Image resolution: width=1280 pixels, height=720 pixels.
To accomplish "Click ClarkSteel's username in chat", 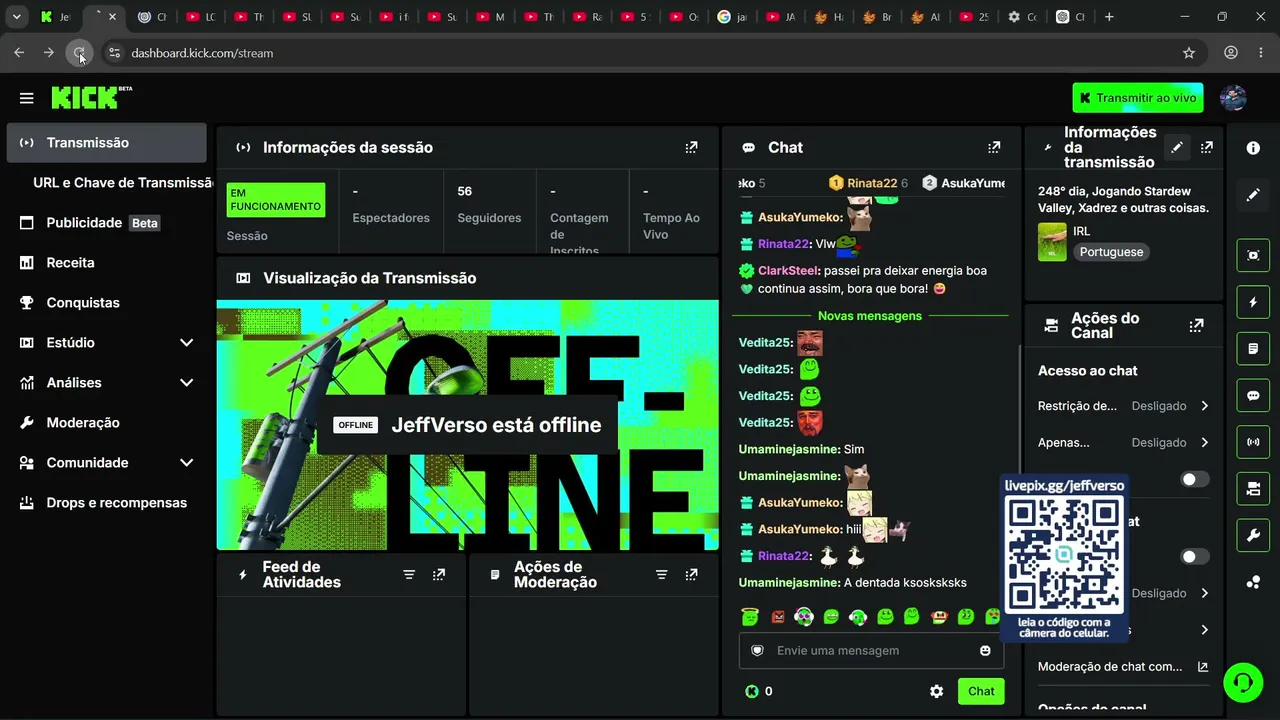I will pos(788,271).
